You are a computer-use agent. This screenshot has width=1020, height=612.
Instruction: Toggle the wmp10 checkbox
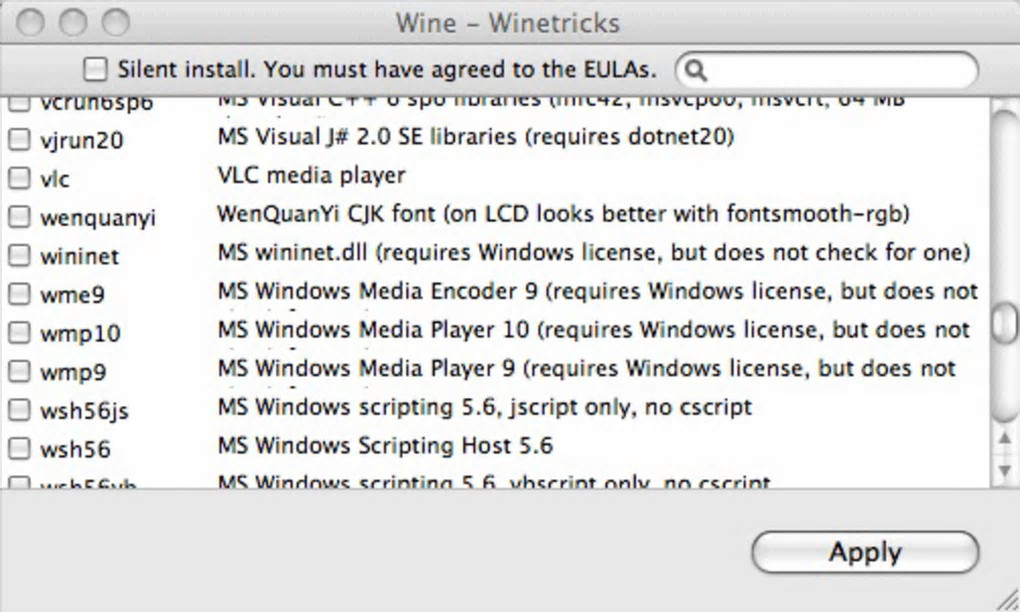point(19,333)
